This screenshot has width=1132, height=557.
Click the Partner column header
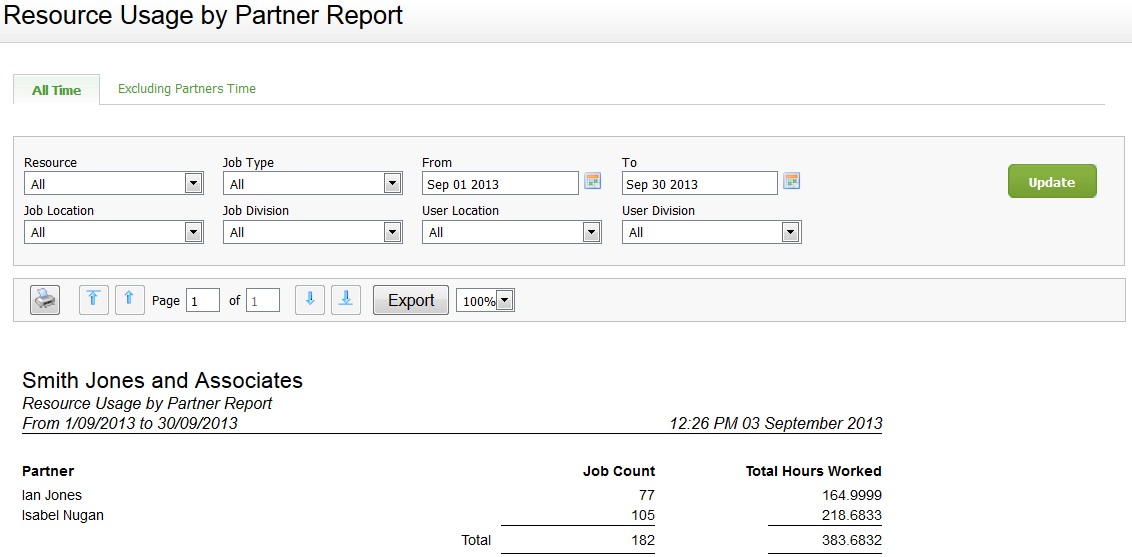pos(48,471)
